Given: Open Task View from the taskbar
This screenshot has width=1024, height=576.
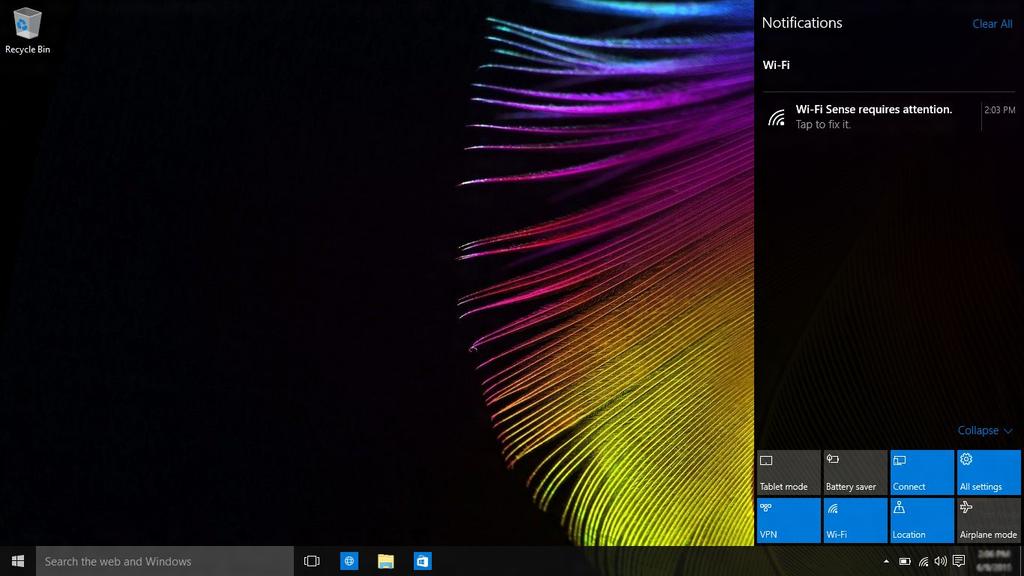Looking at the screenshot, I should (x=312, y=561).
